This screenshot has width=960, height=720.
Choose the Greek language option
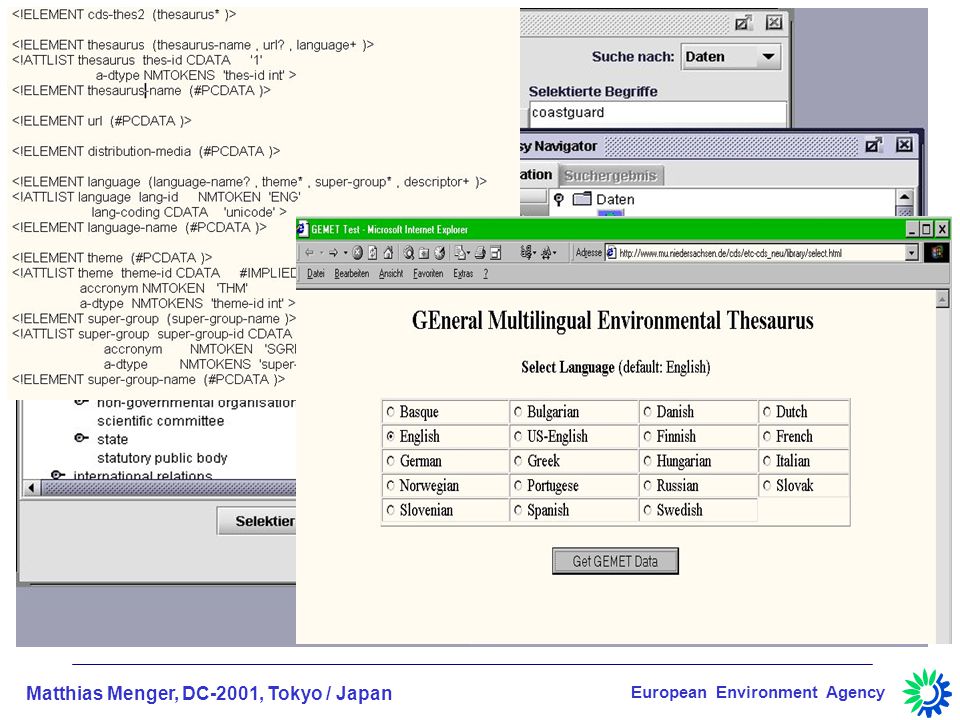coord(518,461)
